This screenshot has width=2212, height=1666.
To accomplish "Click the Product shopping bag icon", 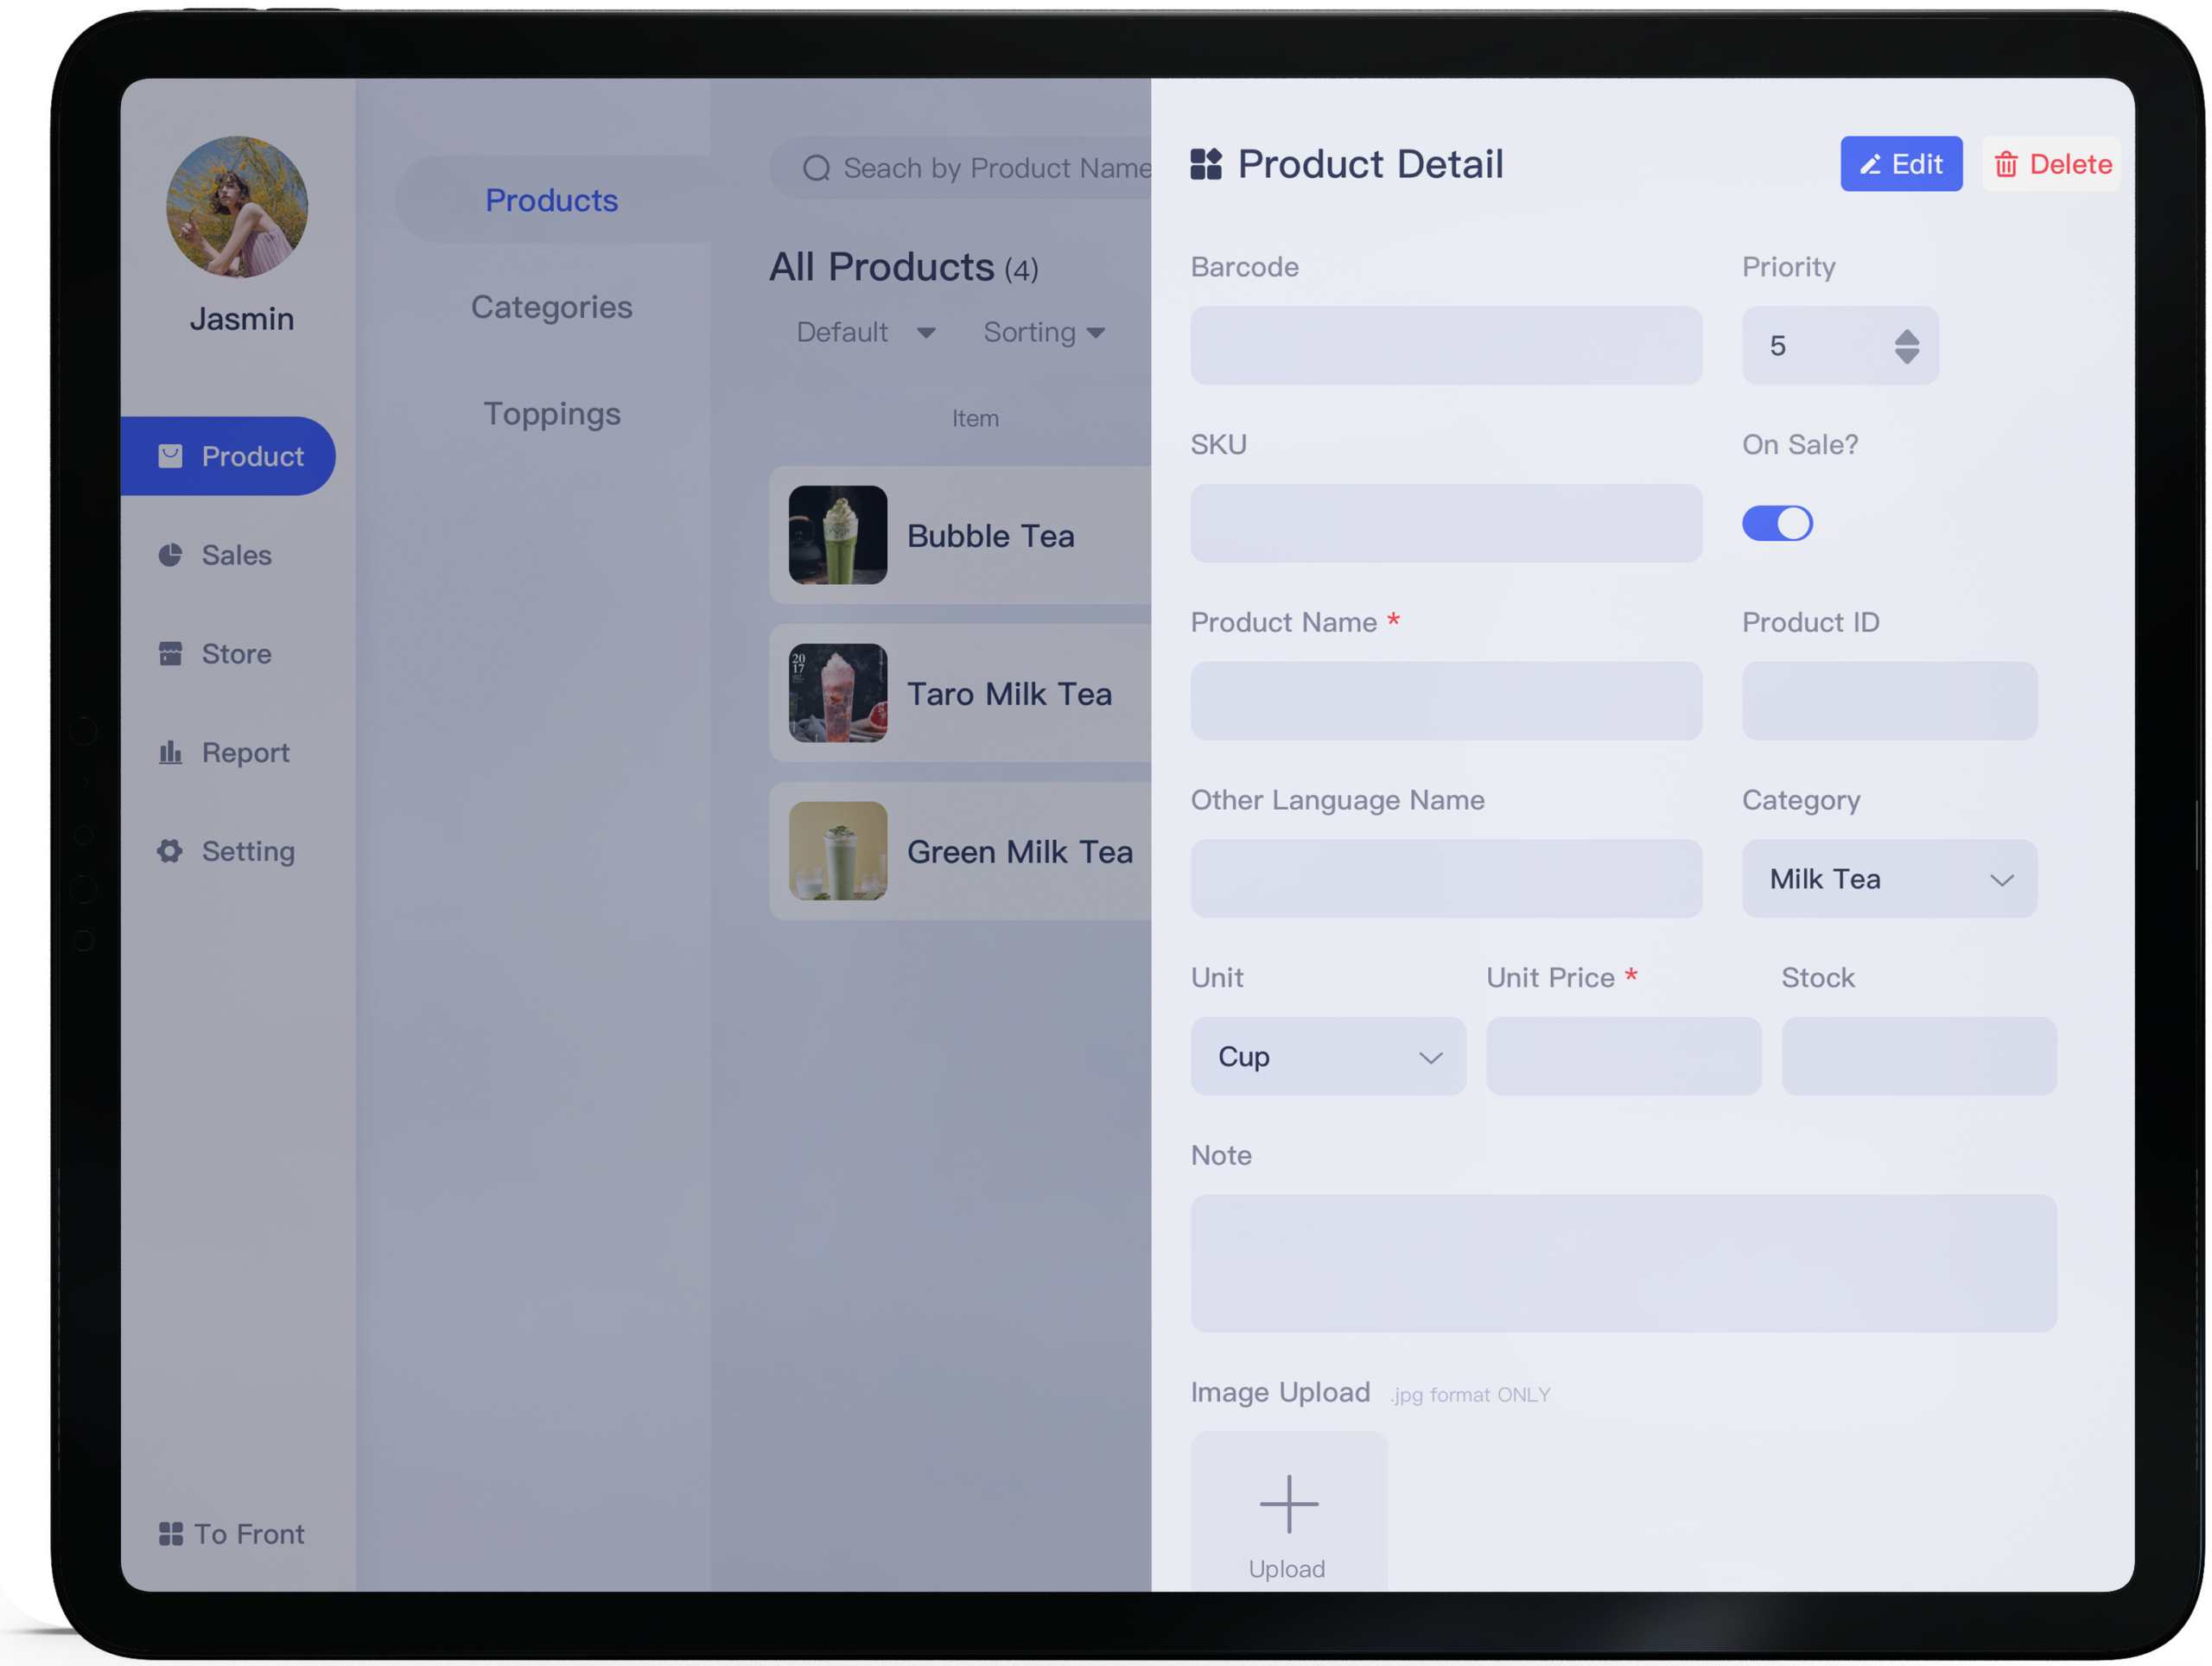I will 170,456.
